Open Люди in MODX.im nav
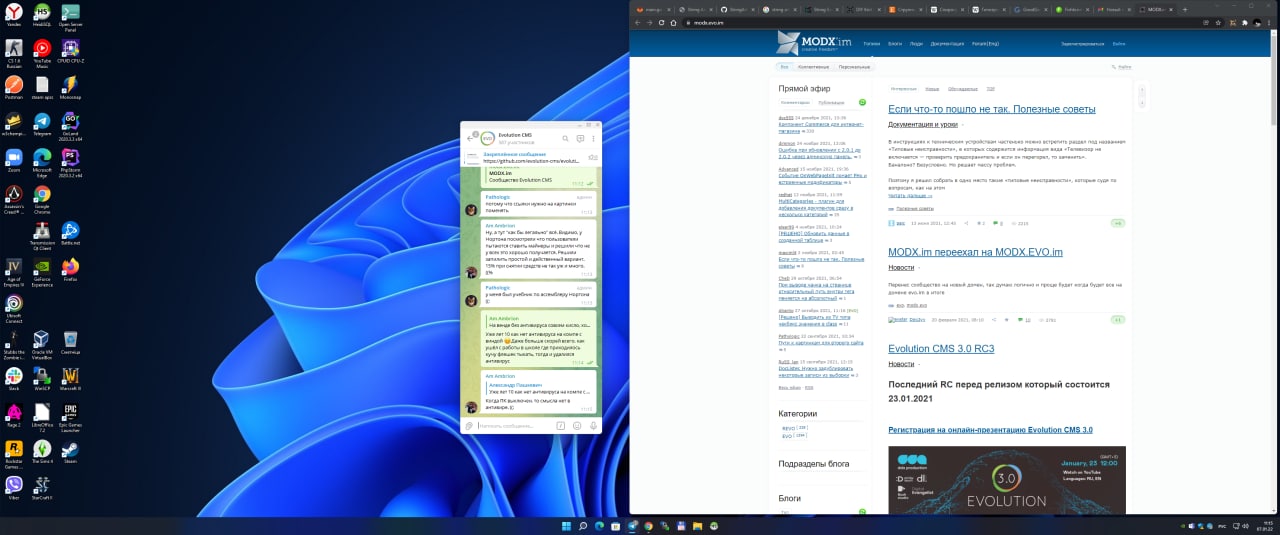The height and width of the screenshot is (535, 1280). (x=916, y=44)
